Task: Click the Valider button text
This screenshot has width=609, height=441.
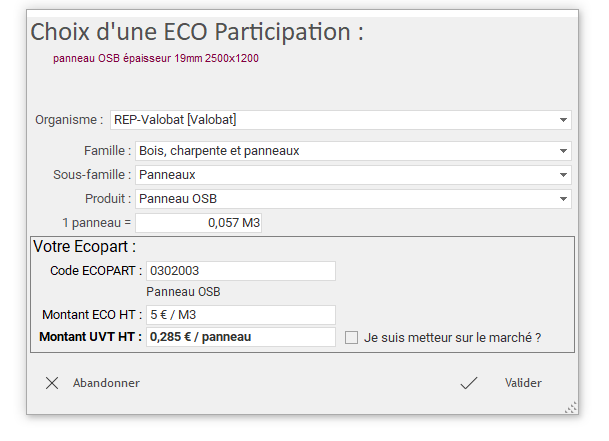Action: coord(523,383)
